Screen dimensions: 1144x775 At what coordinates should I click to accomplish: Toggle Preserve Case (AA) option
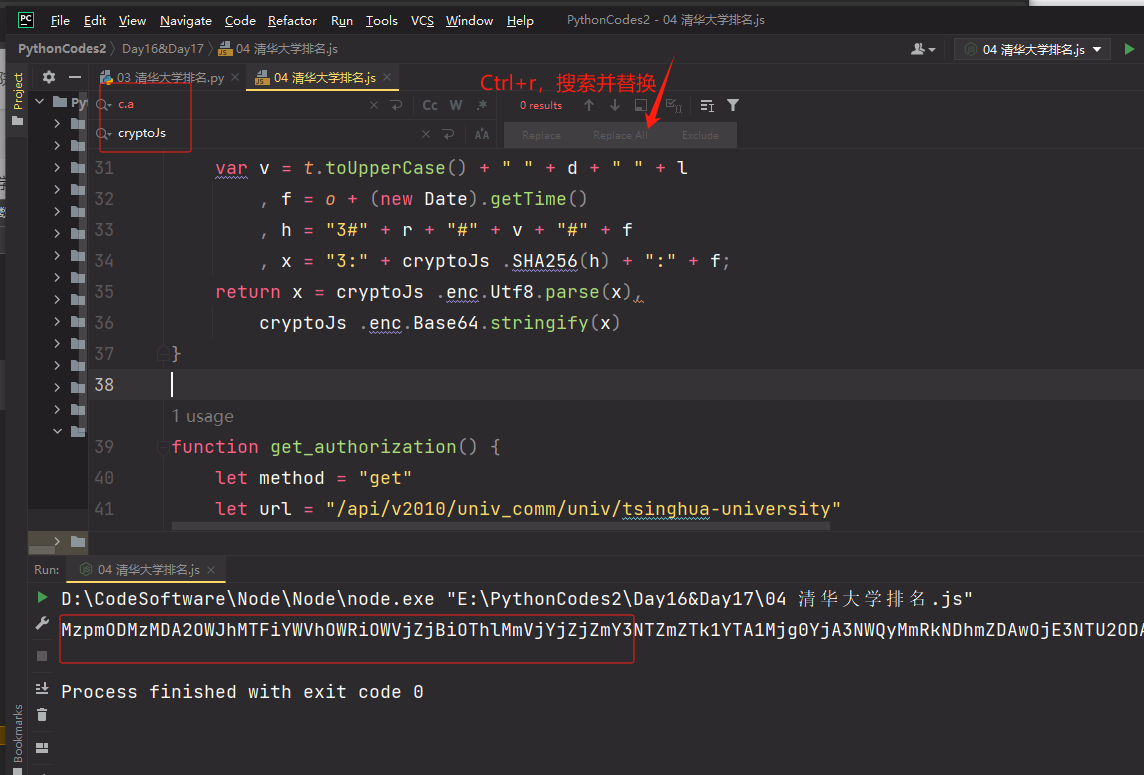482,134
